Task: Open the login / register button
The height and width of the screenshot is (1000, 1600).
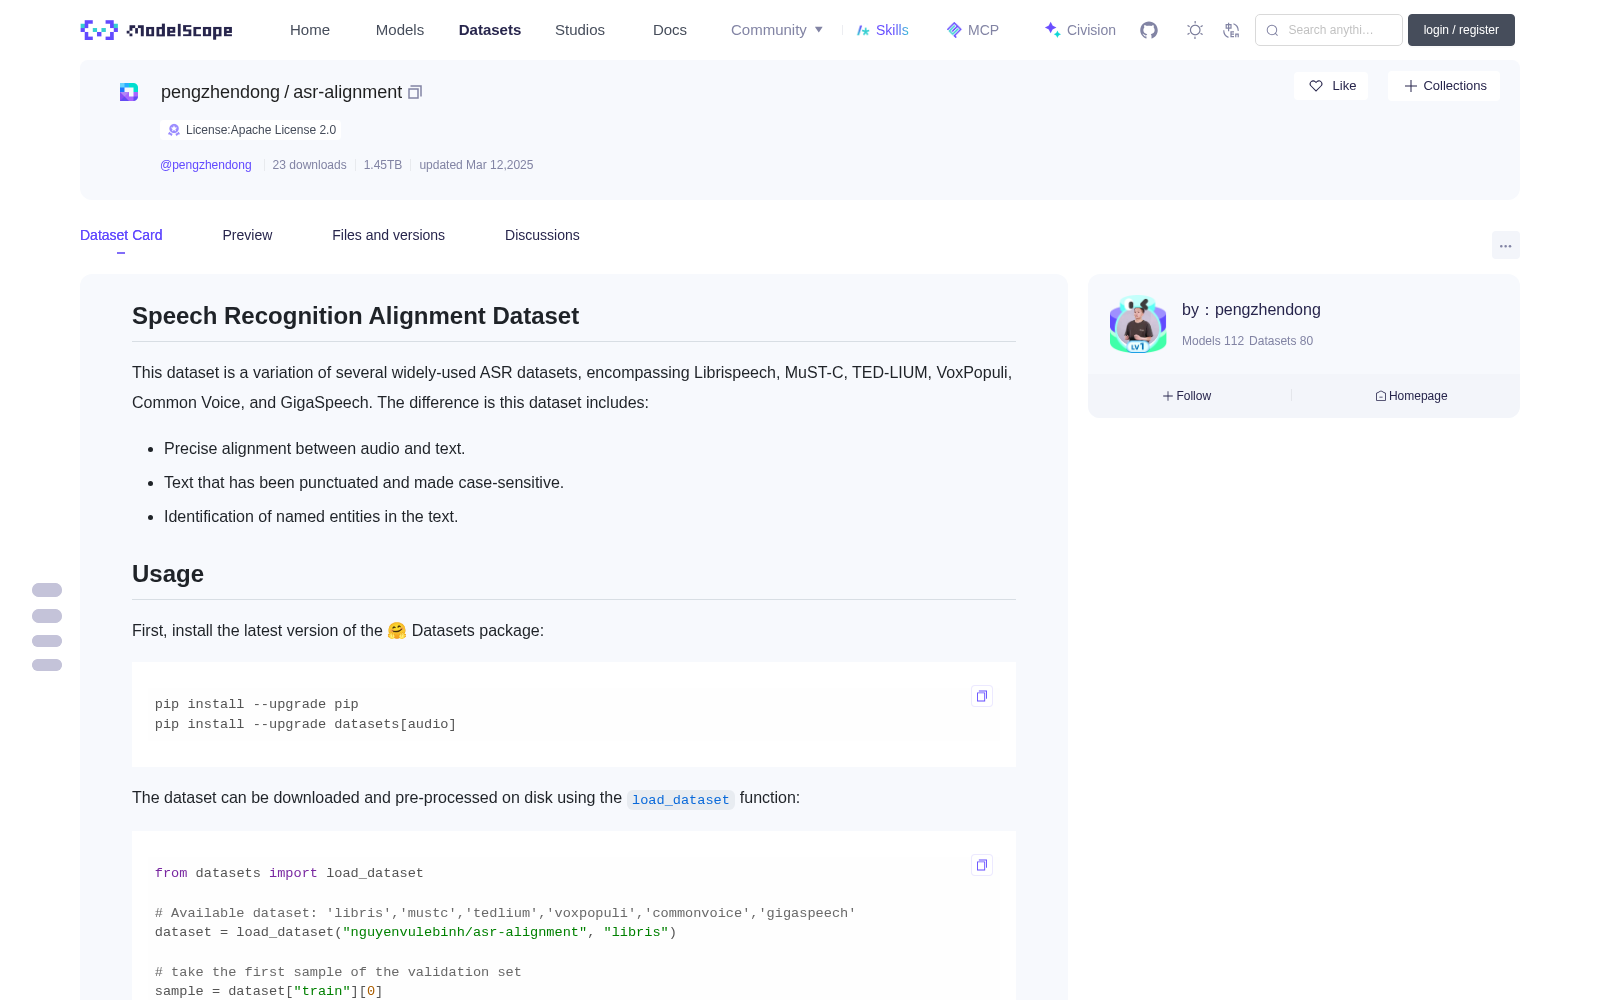Action: click(1461, 30)
